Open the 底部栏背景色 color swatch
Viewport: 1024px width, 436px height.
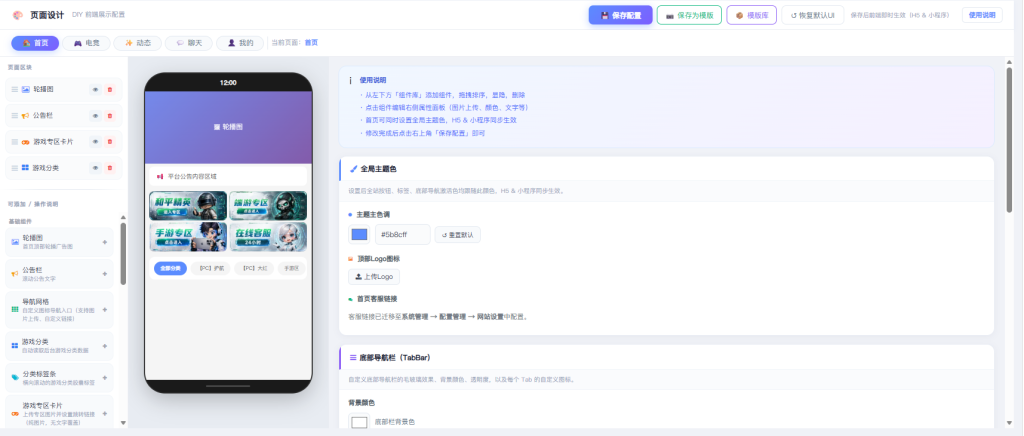tap(359, 422)
